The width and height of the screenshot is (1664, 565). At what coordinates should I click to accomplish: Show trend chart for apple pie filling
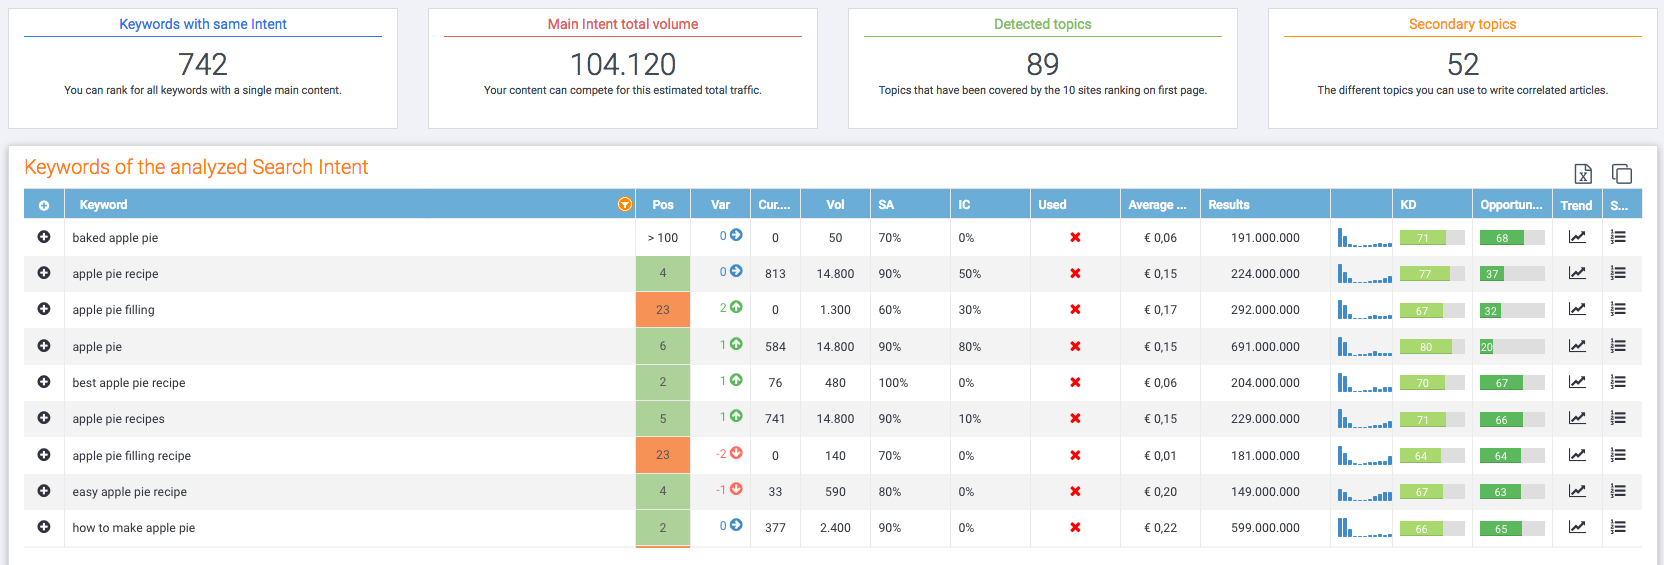point(1577,309)
